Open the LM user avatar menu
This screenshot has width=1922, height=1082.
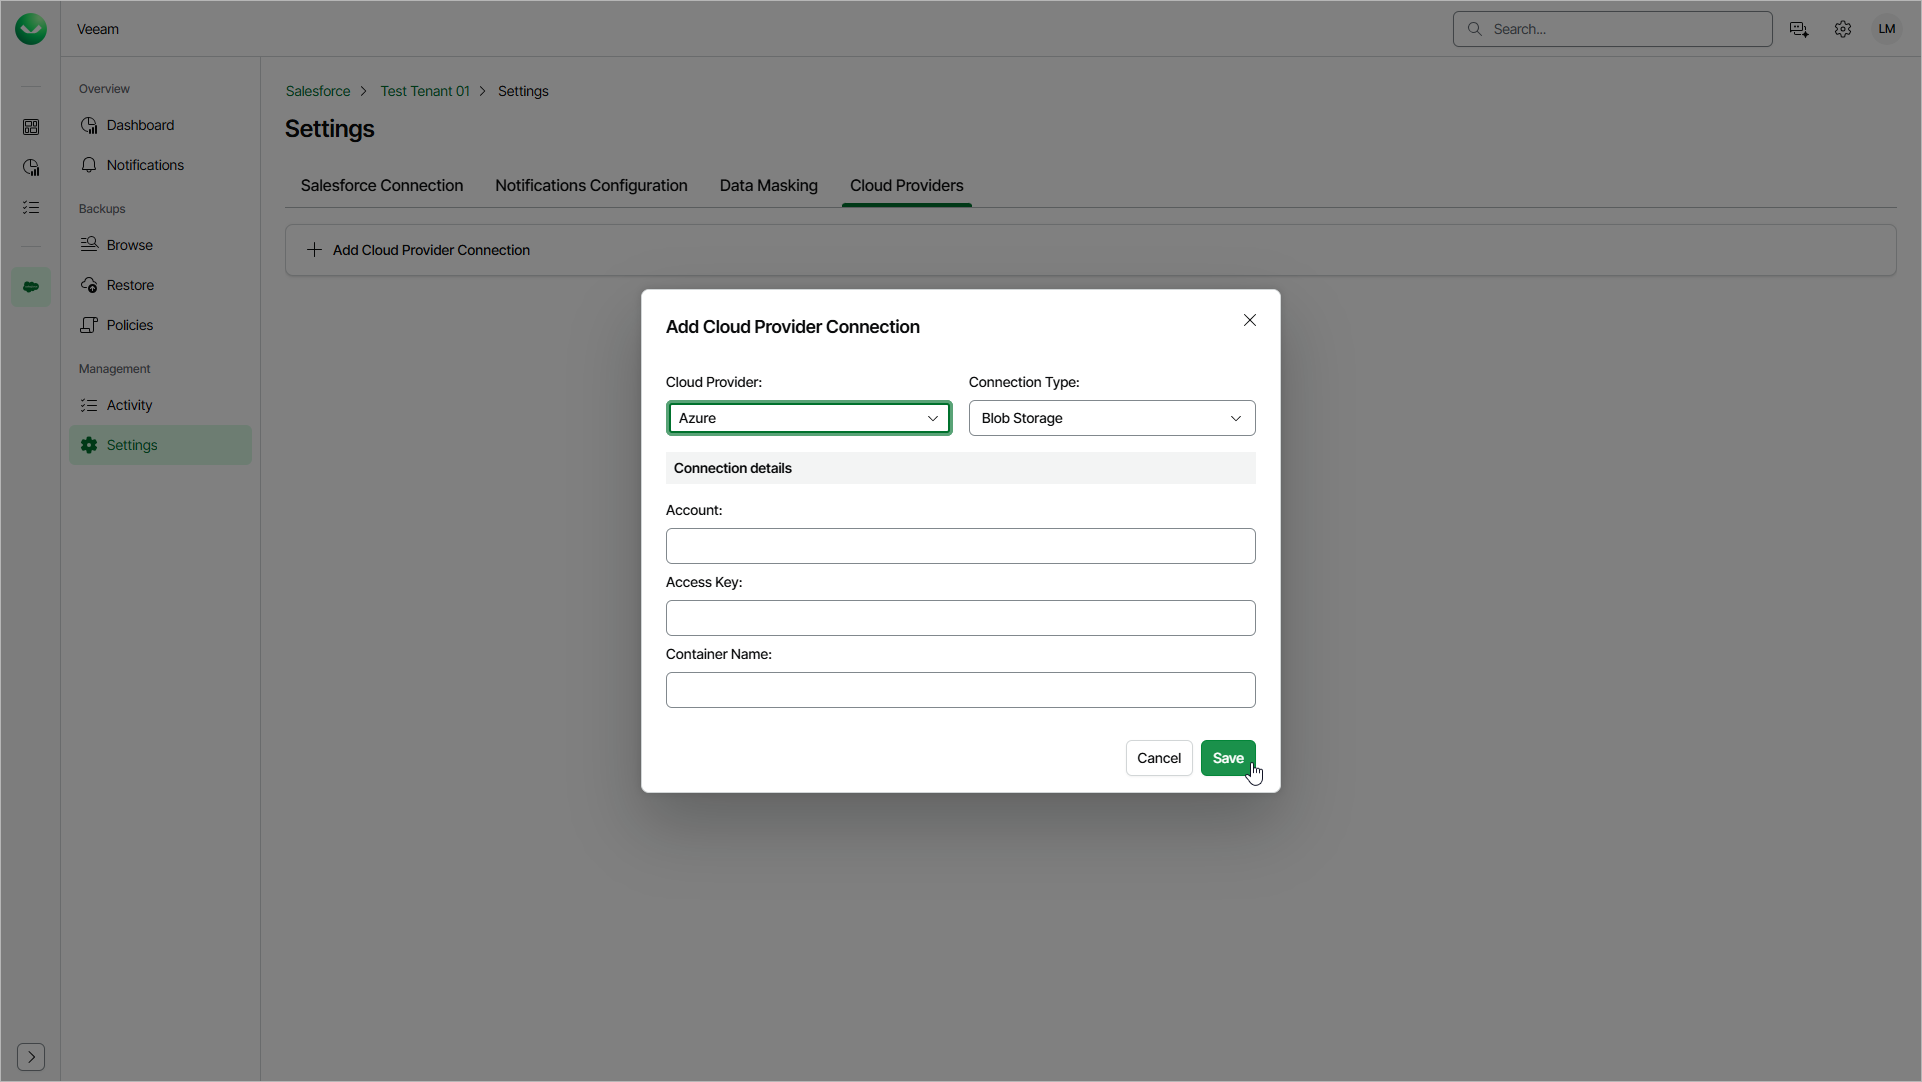pos(1887,29)
